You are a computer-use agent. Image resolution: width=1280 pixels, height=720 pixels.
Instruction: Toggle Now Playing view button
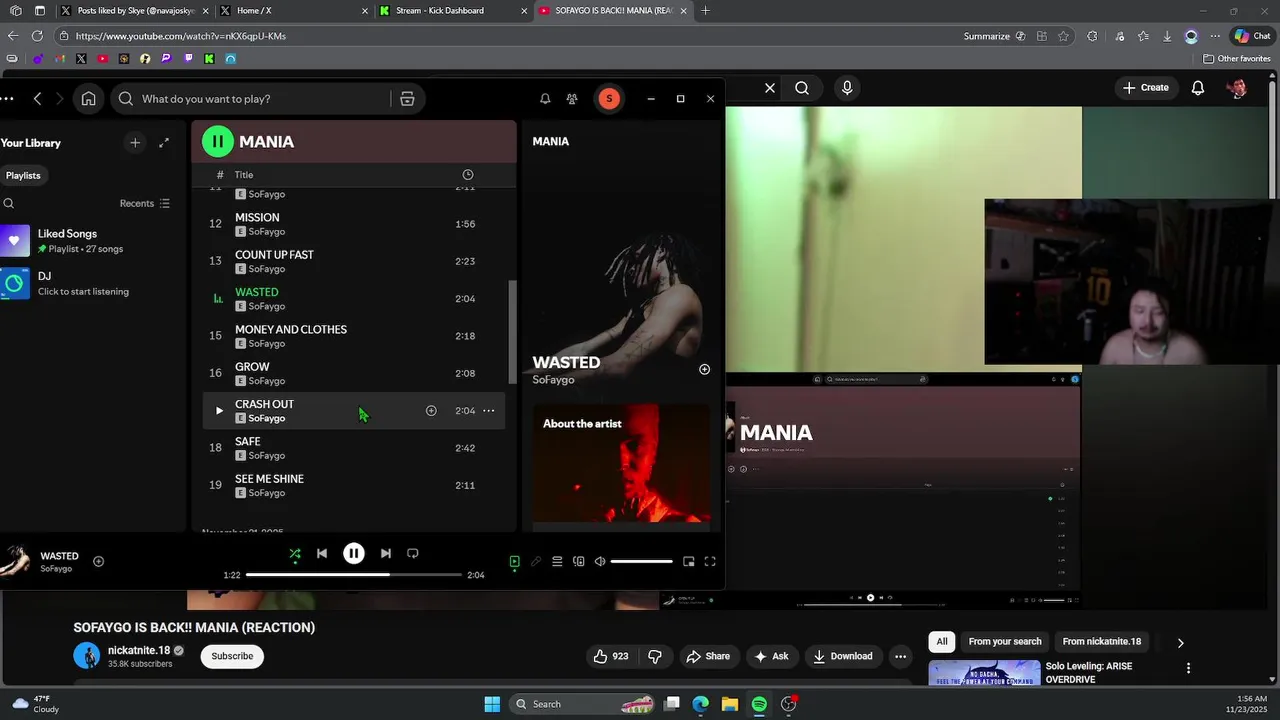click(x=514, y=562)
